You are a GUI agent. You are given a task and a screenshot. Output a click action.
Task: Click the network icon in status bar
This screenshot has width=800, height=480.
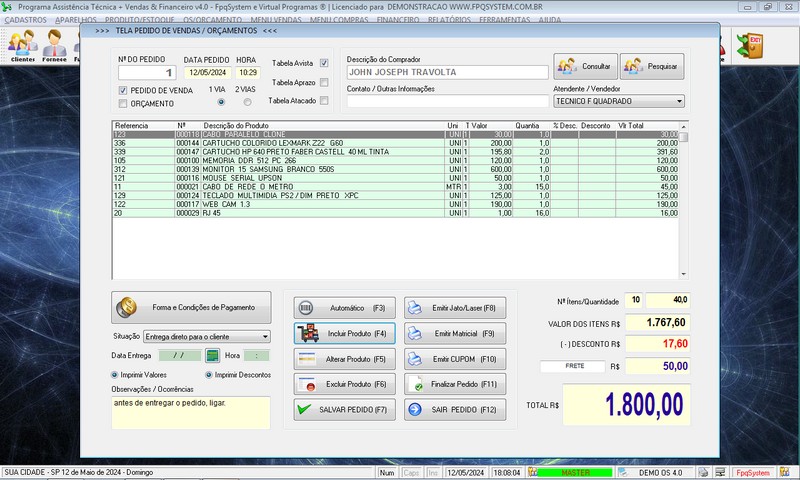pyautogui.click(x=720, y=473)
